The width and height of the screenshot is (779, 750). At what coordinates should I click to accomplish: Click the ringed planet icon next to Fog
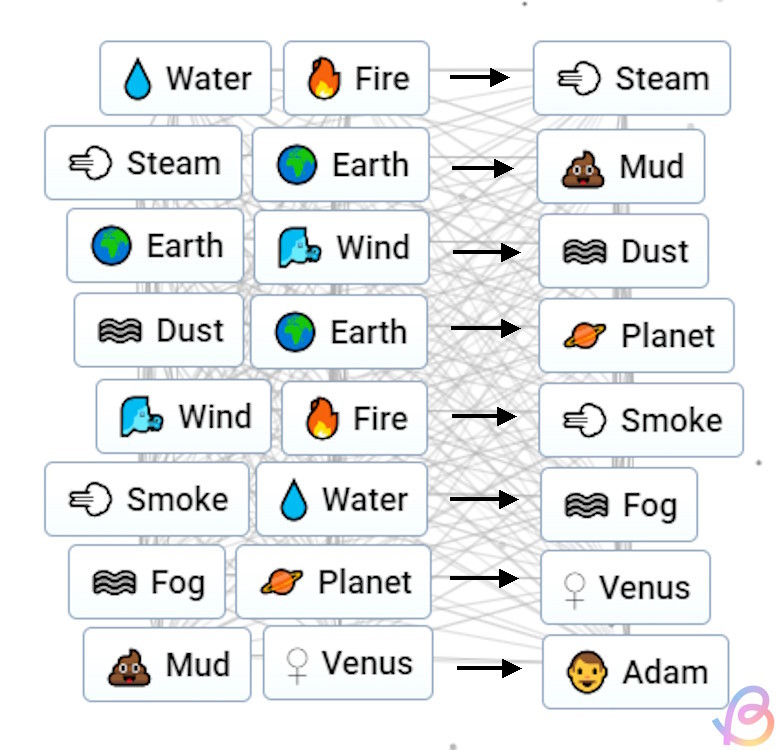[x=282, y=582]
